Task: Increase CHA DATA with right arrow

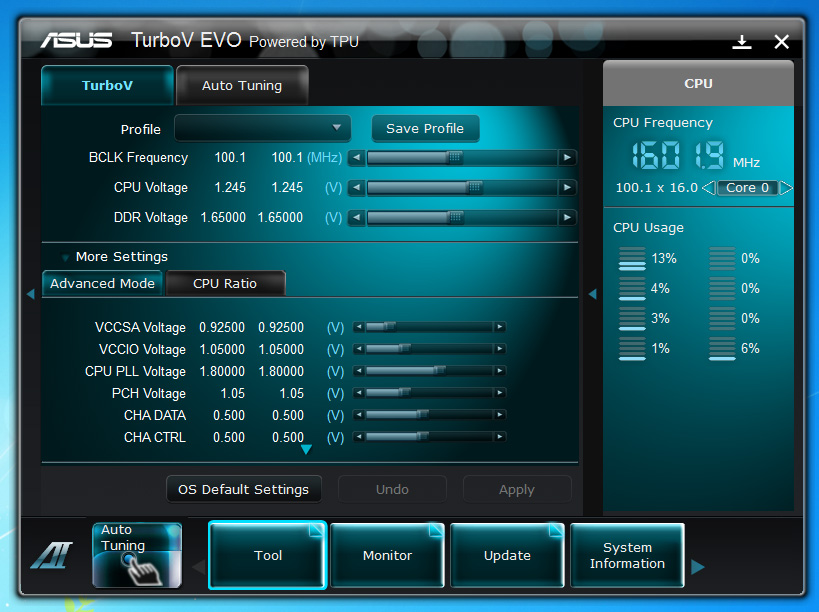Action: click(500, 415)
